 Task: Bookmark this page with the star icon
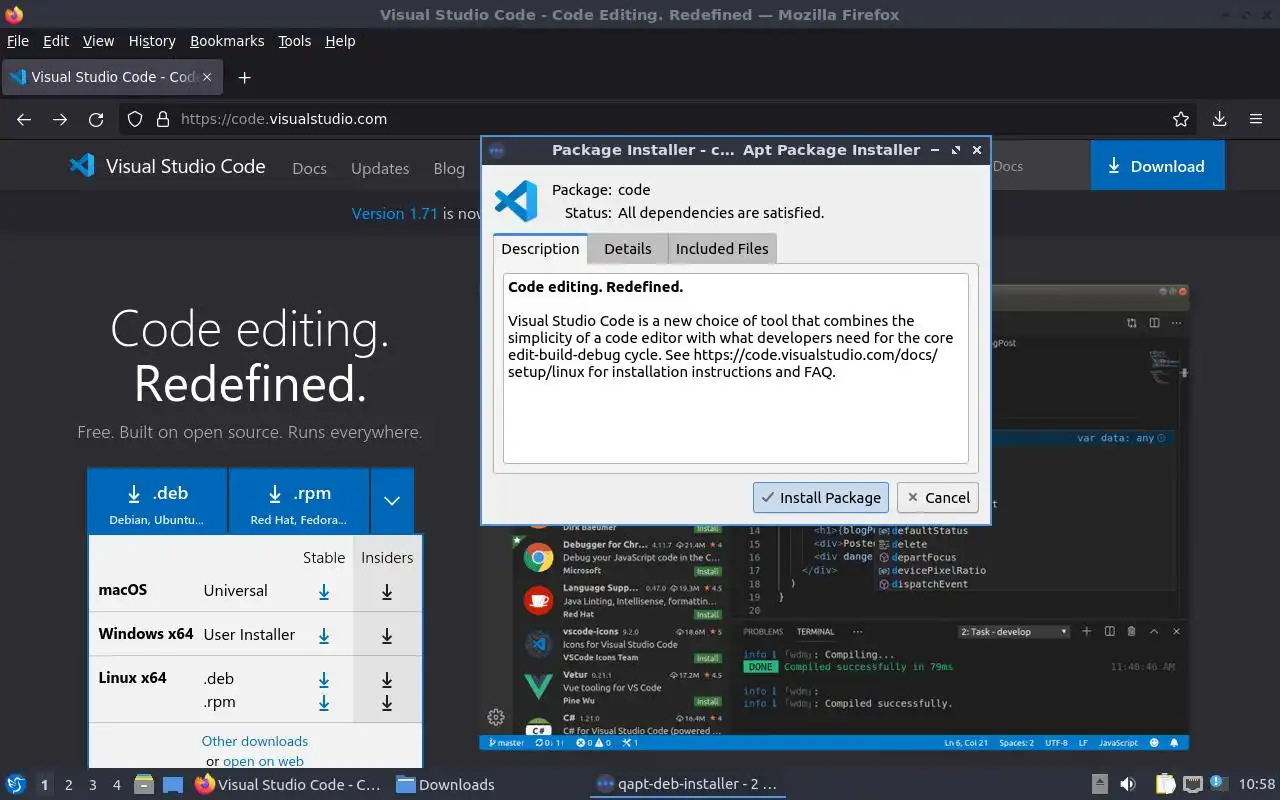(x=1181, y=119)
